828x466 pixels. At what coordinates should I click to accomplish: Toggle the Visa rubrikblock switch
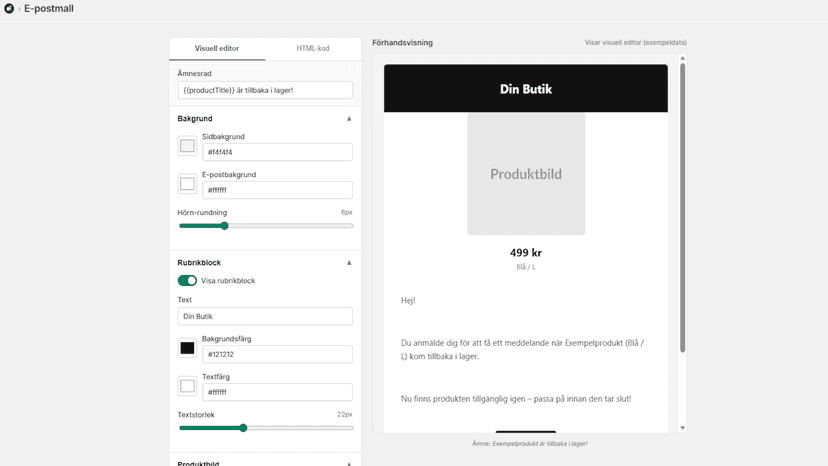(x=187, y=281)
